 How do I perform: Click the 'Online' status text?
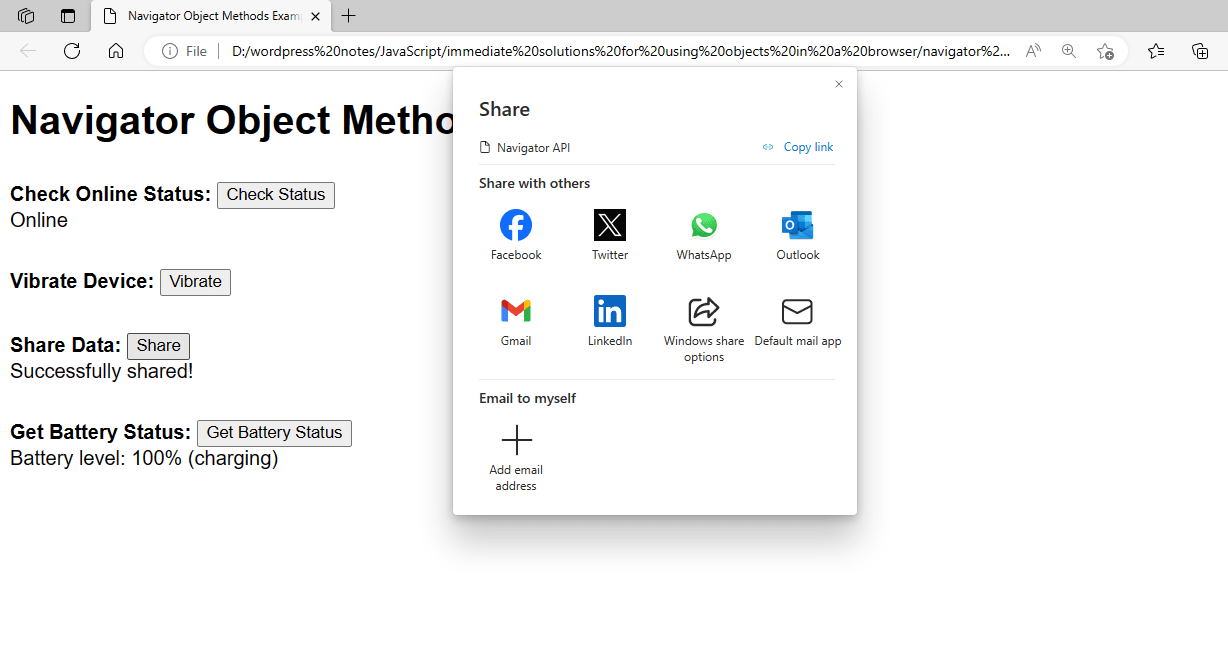(x=39, y=220)
